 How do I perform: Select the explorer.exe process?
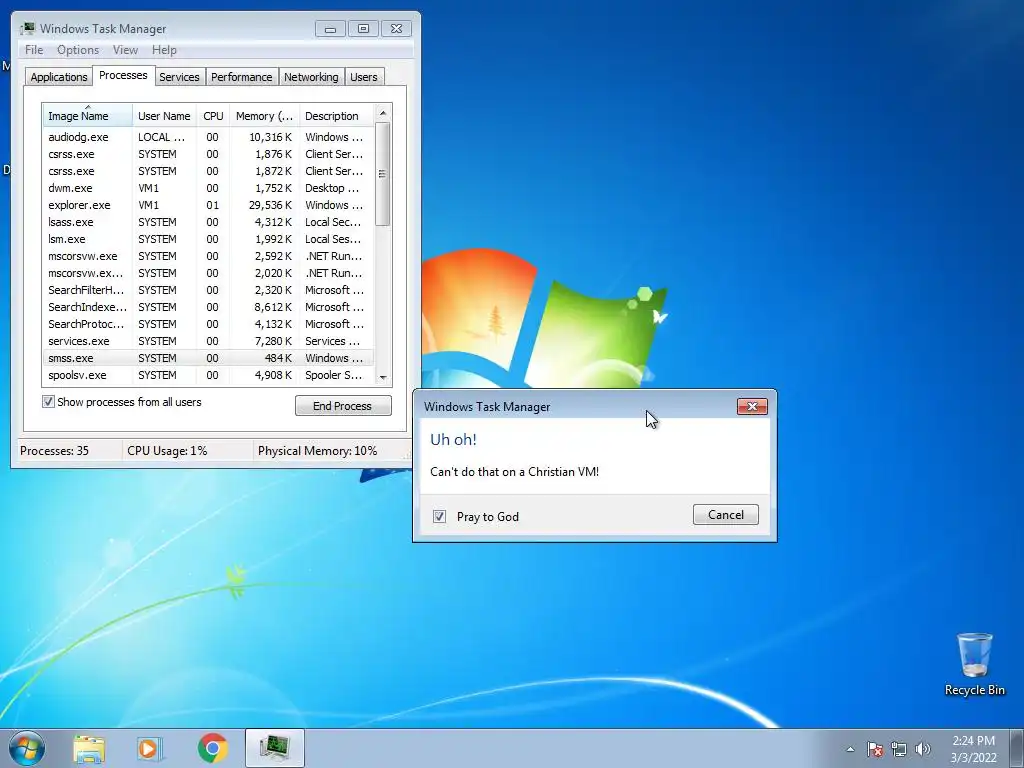208,205
